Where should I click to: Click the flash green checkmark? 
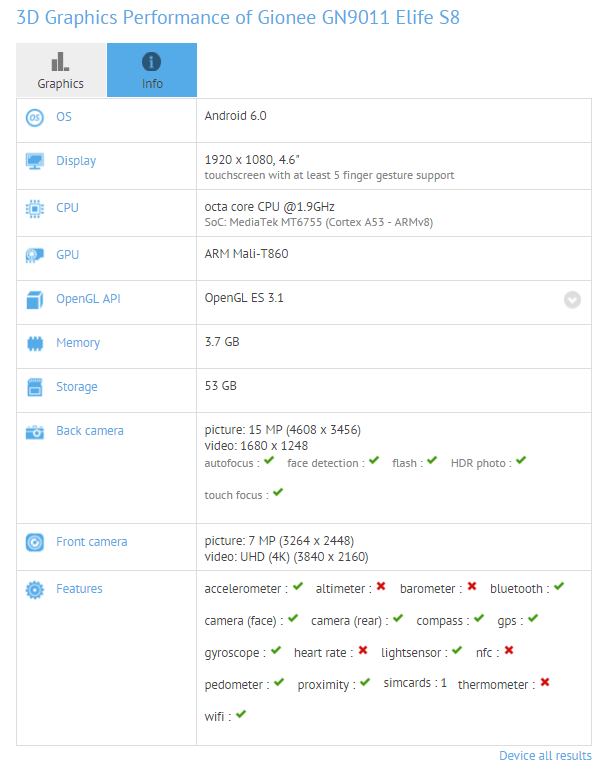(432, 461)
